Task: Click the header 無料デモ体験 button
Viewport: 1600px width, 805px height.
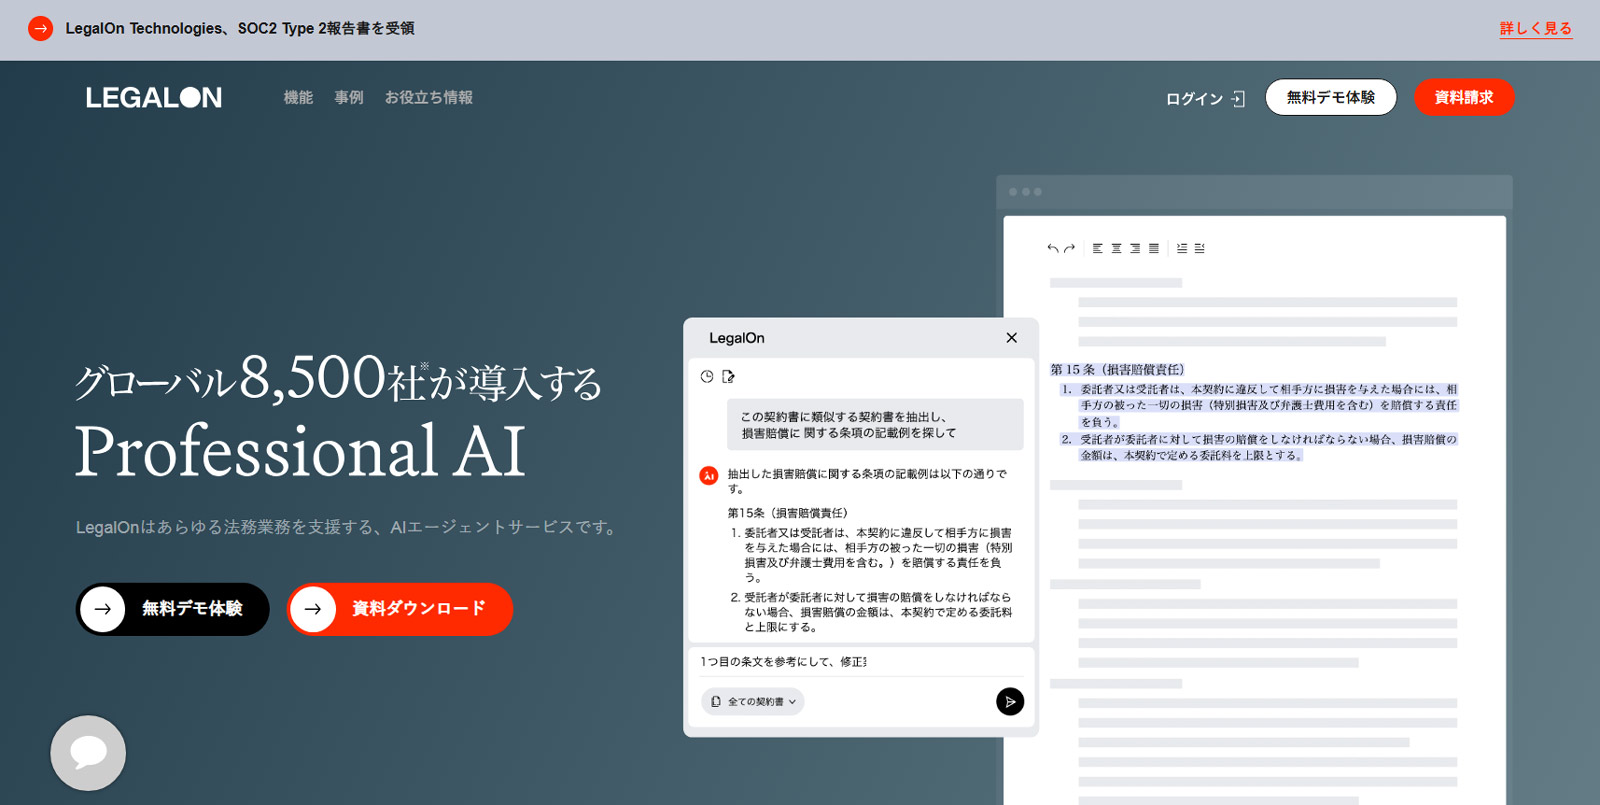Action: pos(1331,97)
